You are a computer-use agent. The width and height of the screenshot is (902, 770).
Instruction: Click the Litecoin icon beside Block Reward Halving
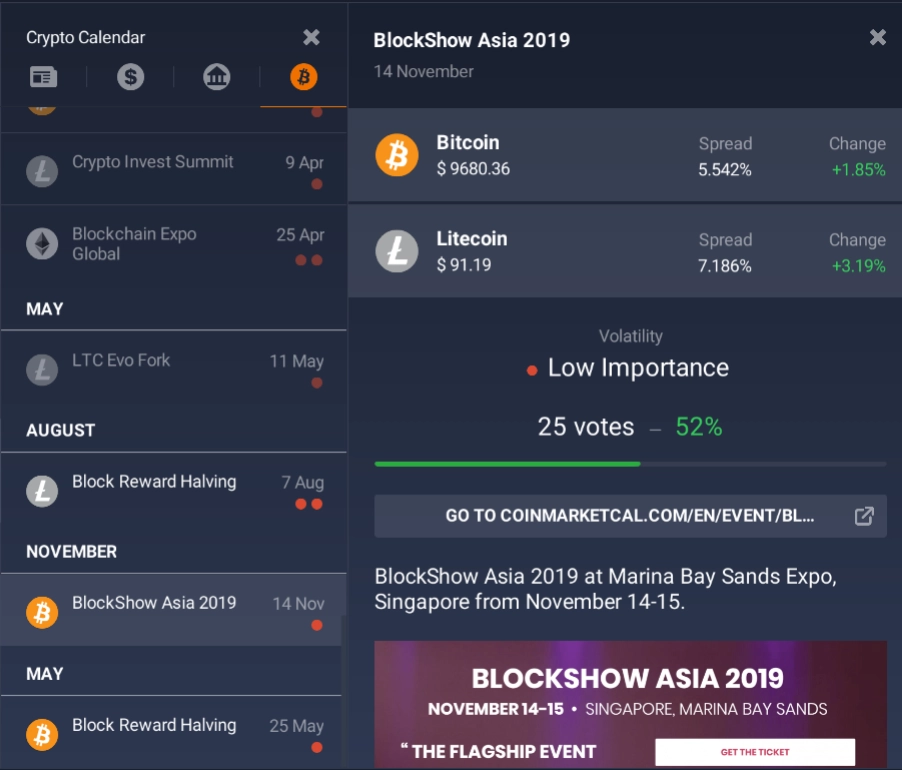41,491
